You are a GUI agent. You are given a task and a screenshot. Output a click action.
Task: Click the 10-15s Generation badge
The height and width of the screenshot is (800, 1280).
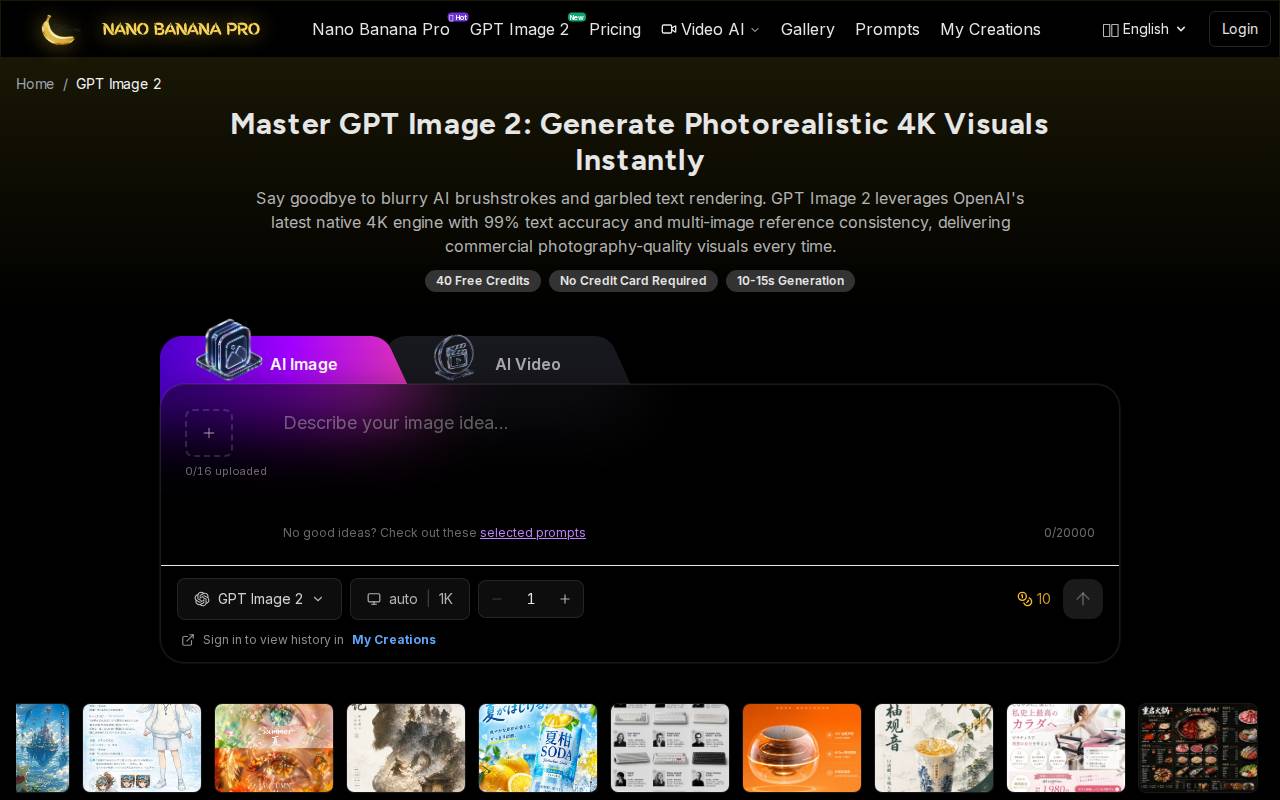click(x=790, y=281)
